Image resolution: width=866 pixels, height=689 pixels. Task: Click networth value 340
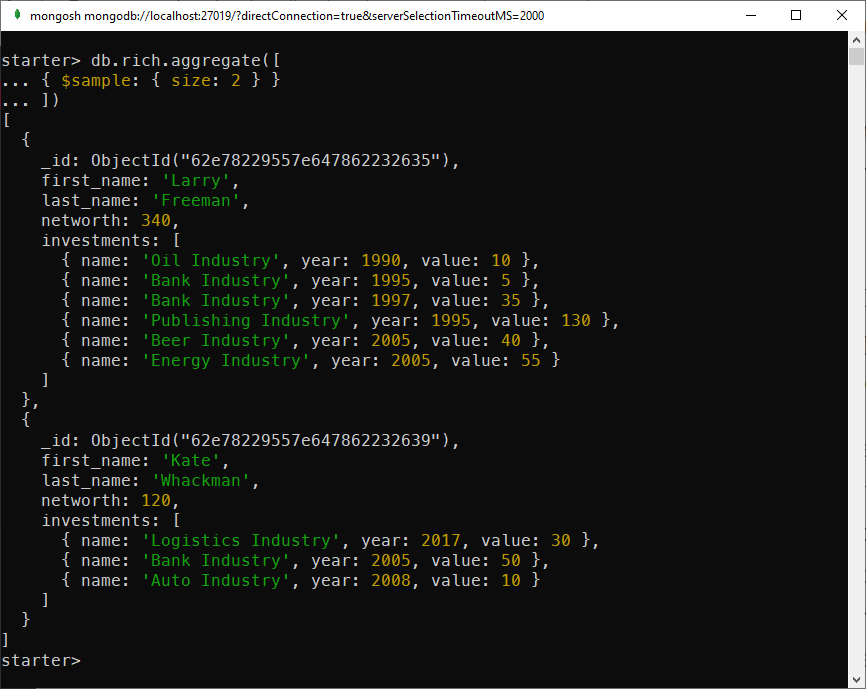[x=156, y=220]
